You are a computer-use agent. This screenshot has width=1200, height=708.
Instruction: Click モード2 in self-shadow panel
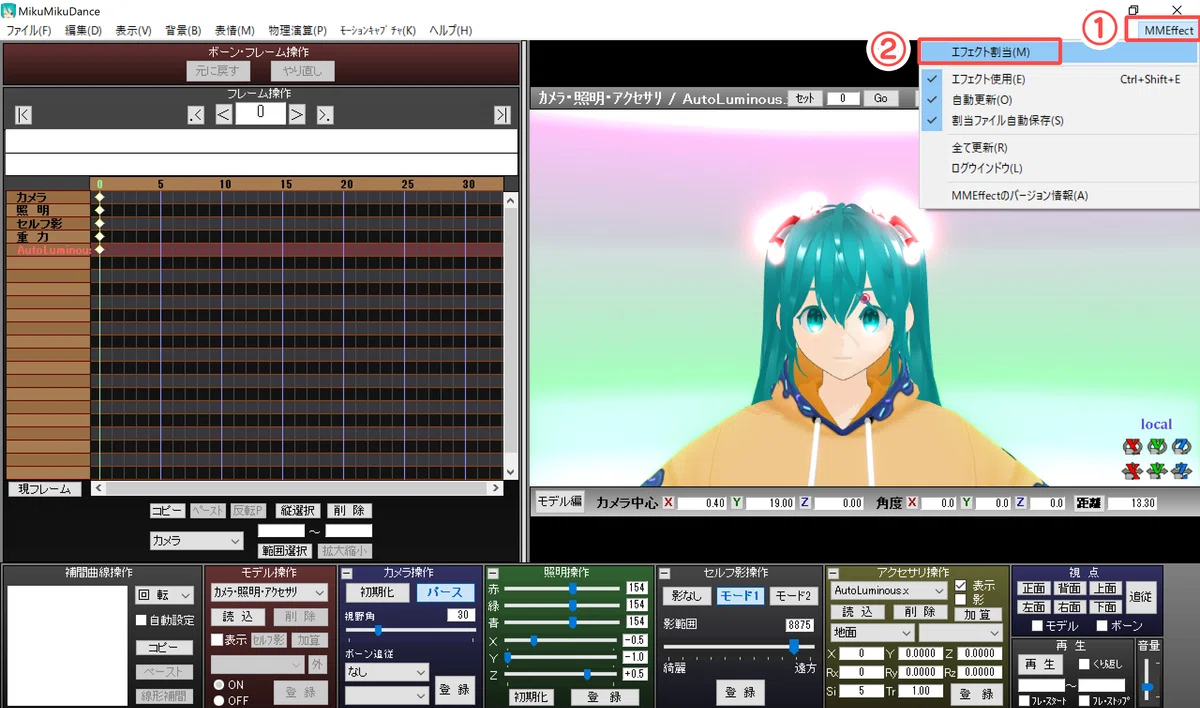click(x=792, y=596)
